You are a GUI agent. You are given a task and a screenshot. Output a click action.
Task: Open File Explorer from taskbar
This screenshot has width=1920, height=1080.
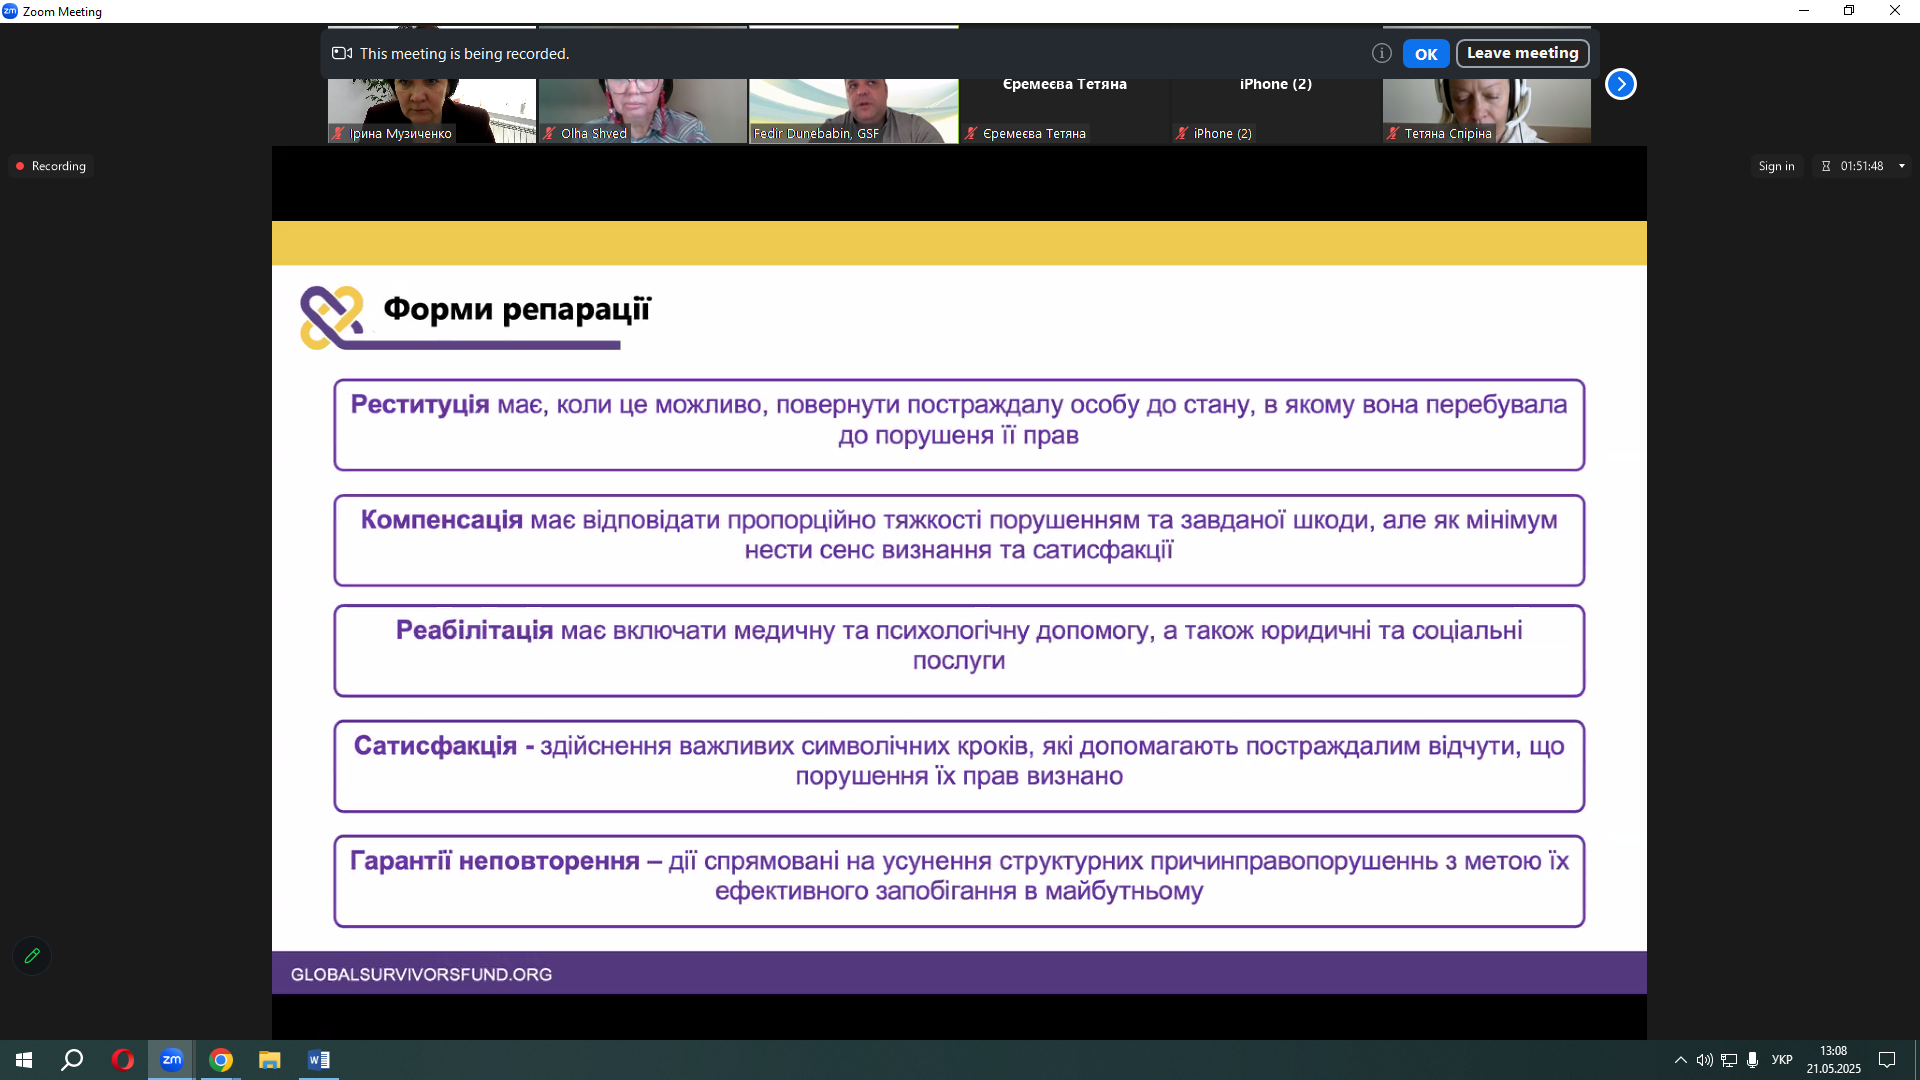tap(270, 1060)
